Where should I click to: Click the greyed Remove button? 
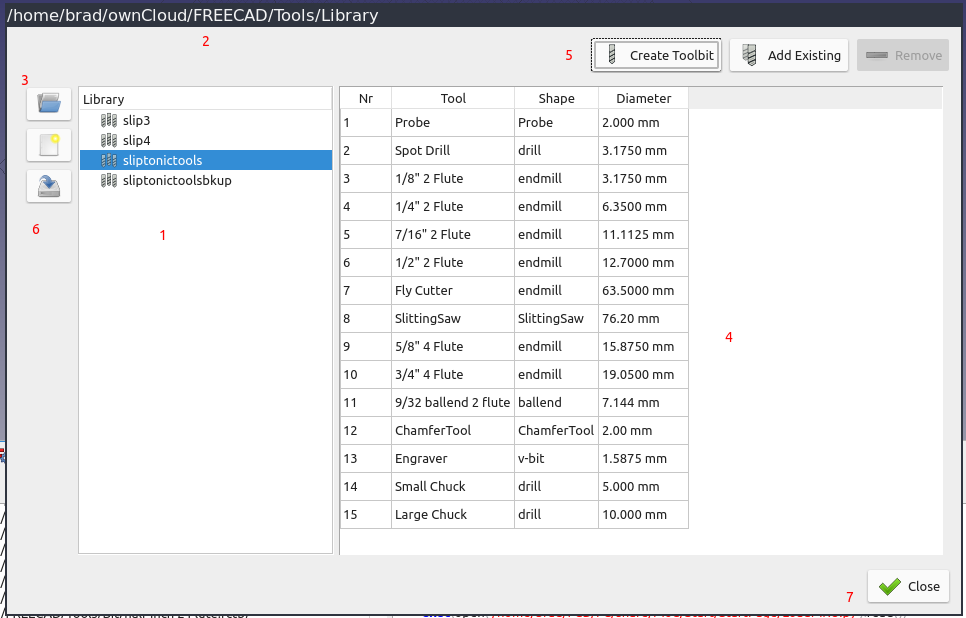903,55
